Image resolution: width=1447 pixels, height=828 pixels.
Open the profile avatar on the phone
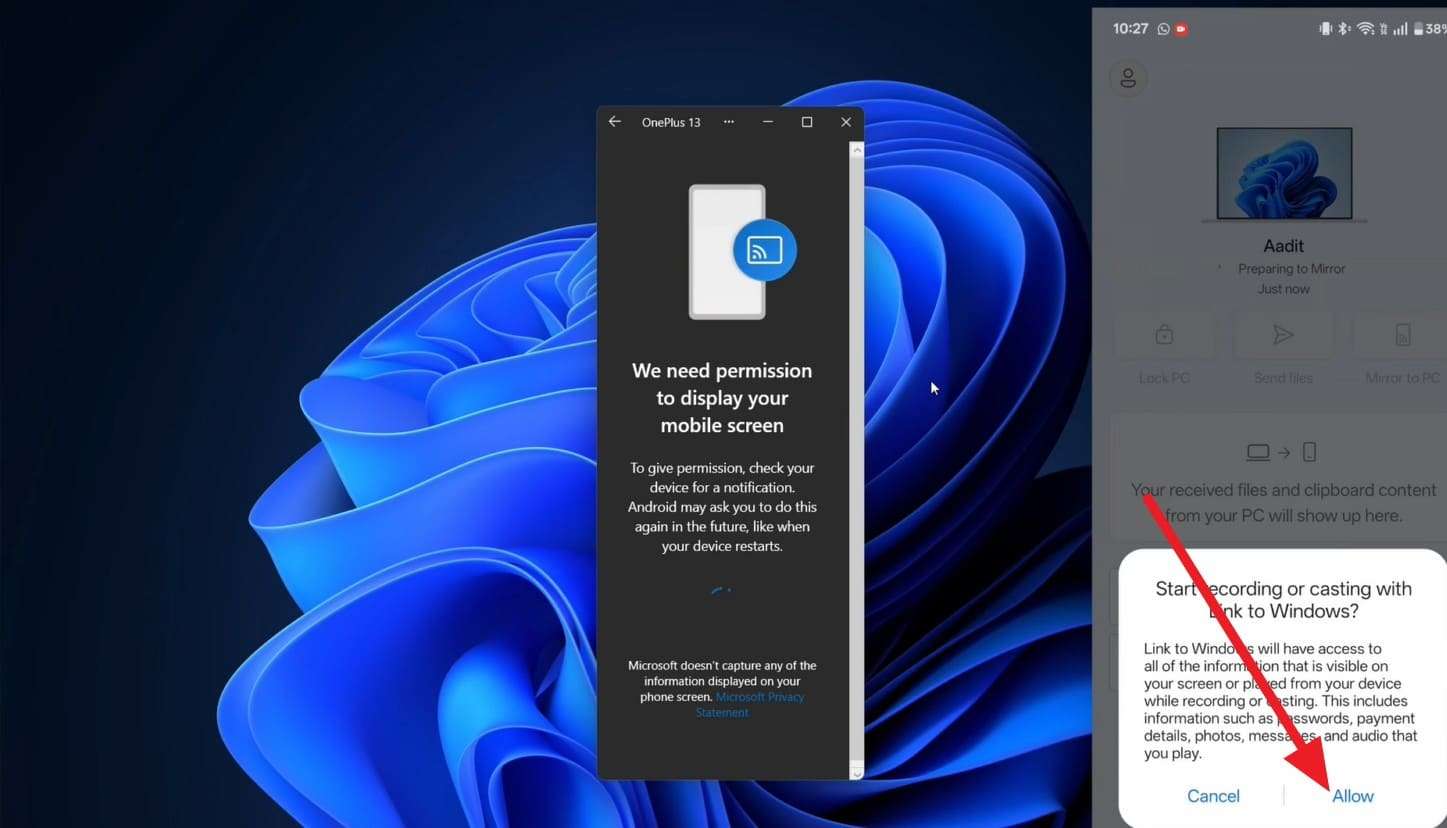tap(1128, 78)
